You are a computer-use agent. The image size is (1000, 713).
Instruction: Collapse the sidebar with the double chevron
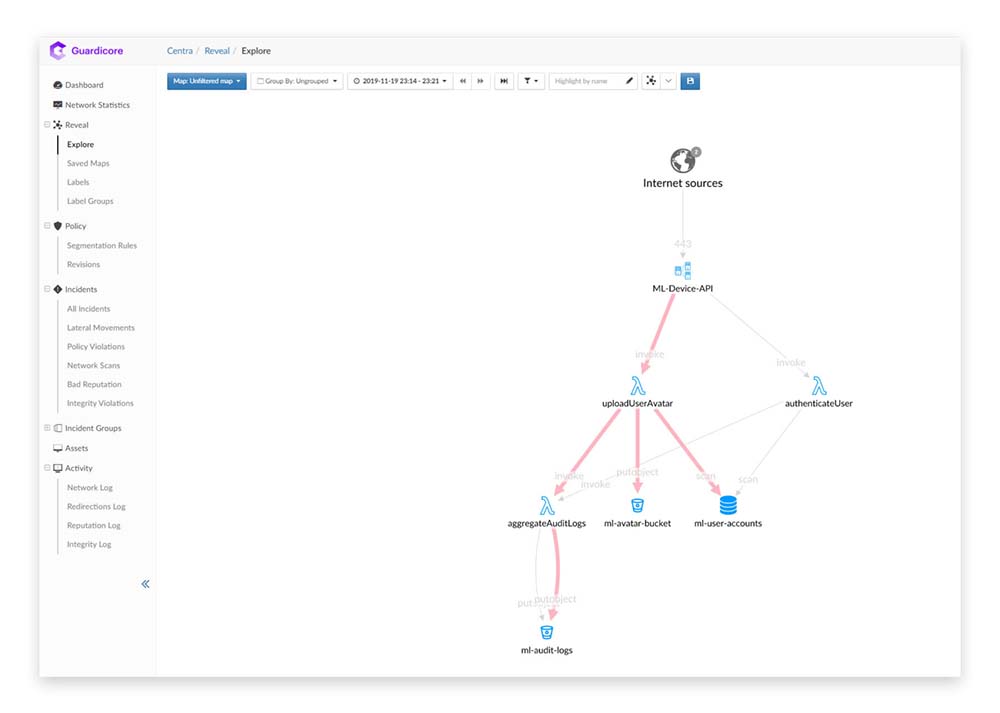pos(145,584)
